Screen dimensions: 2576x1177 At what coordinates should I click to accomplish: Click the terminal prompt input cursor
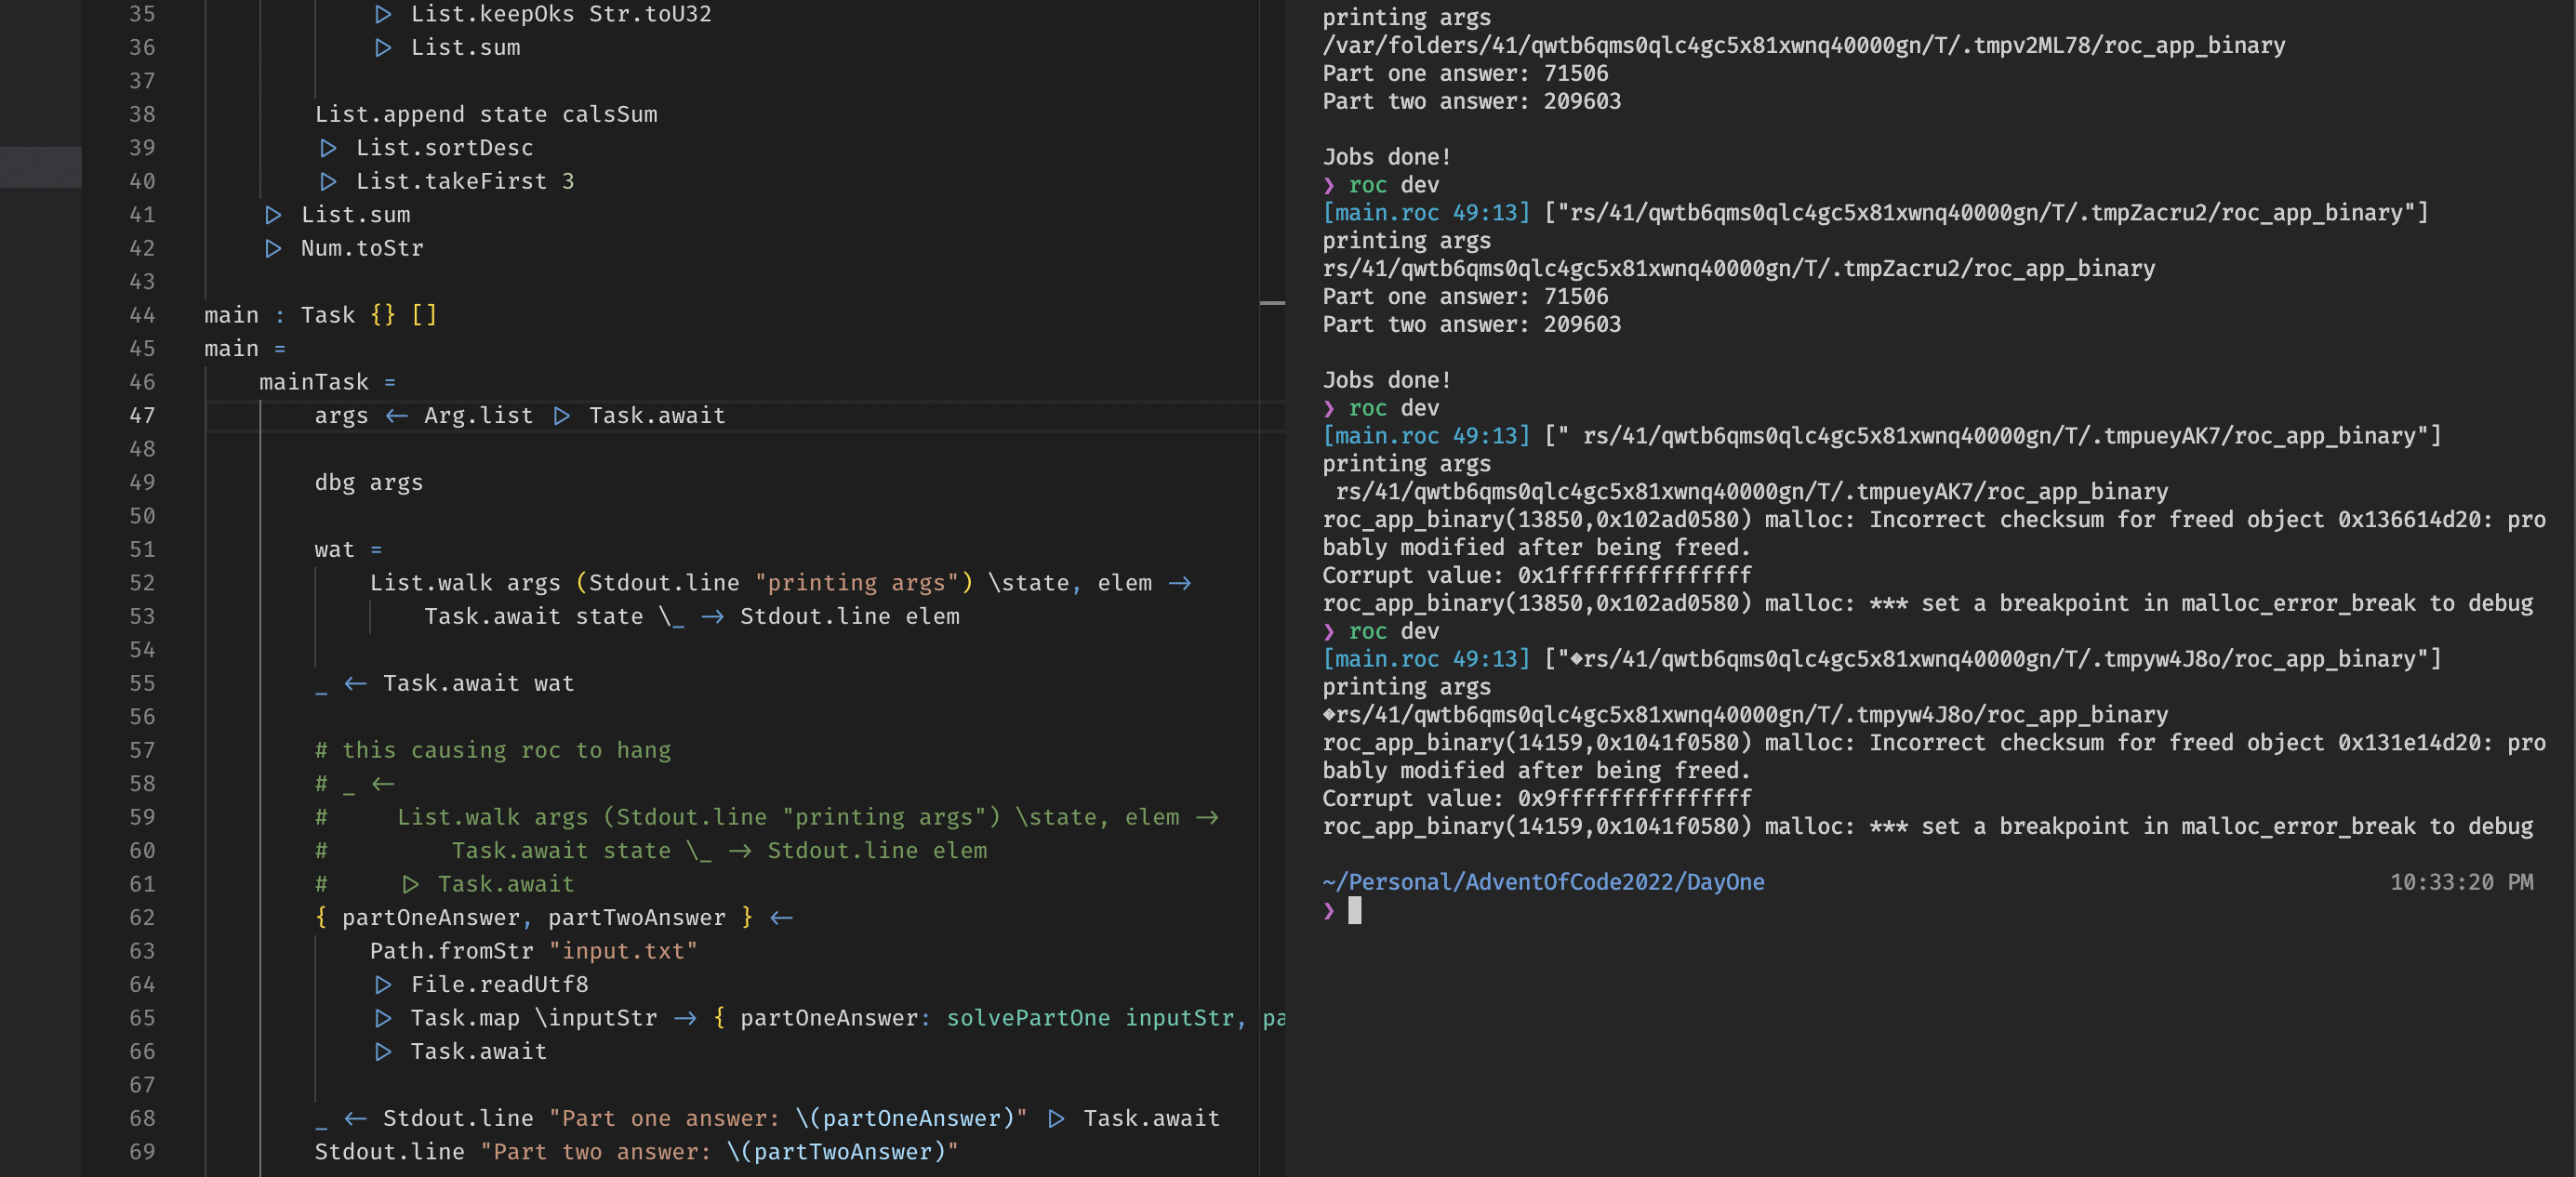point(1354,910)
